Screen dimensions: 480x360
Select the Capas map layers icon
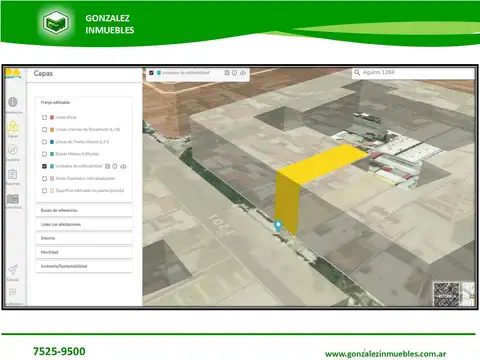pos(13,127)
